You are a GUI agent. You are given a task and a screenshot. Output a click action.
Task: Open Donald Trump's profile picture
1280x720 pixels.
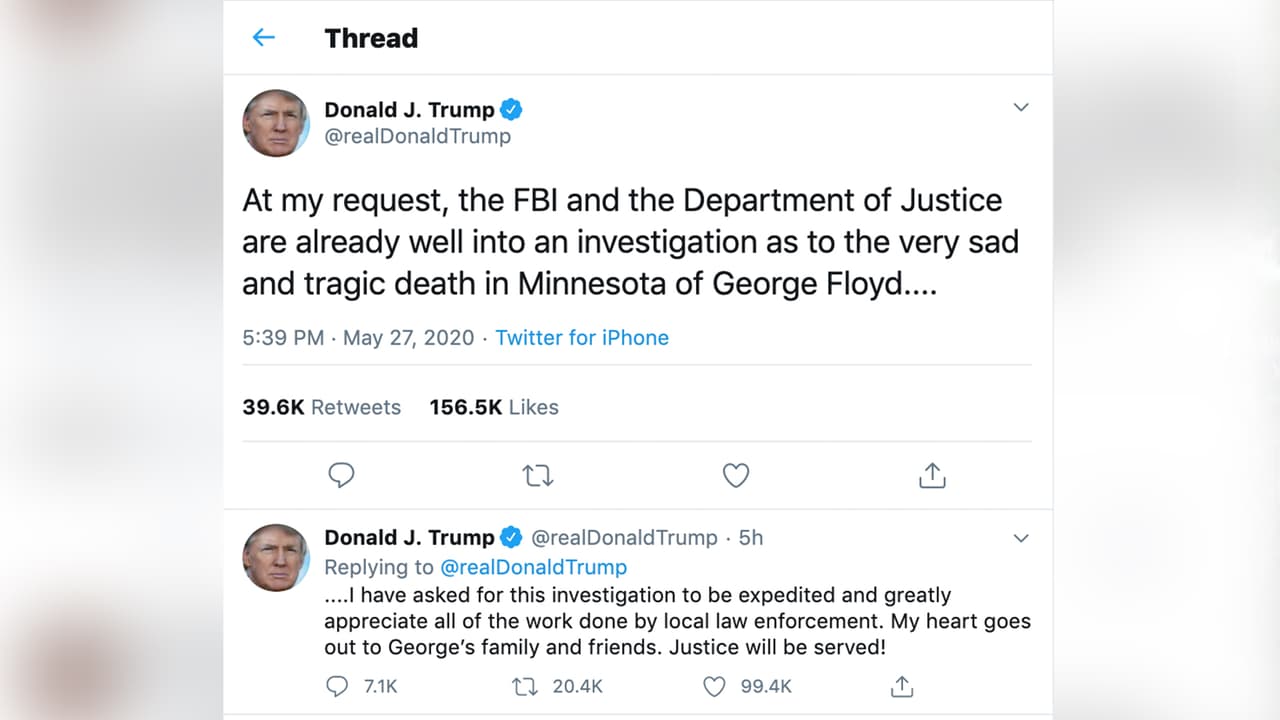coord(276,123)
